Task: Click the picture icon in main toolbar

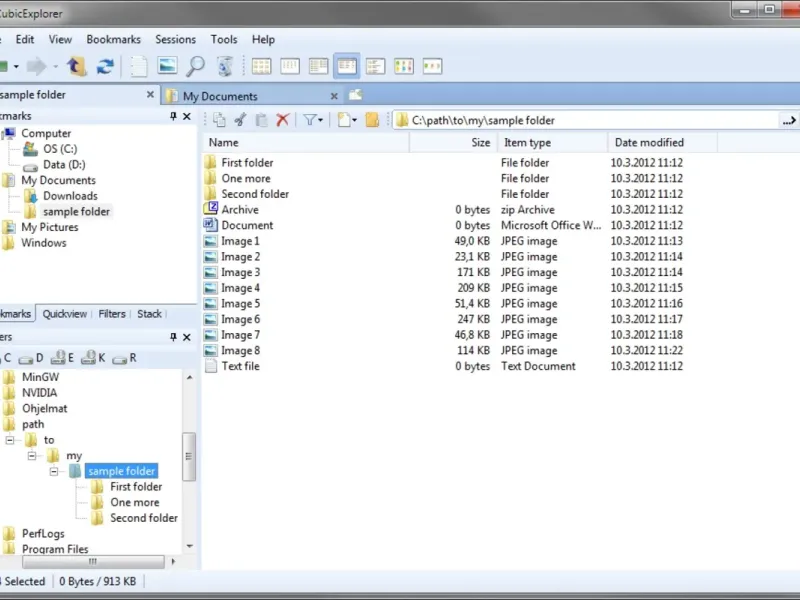Action: pyautogui.click(x=168, y=67)
